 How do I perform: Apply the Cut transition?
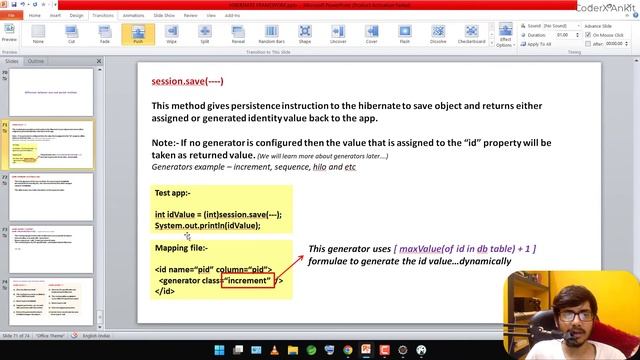tap(71, 34)
